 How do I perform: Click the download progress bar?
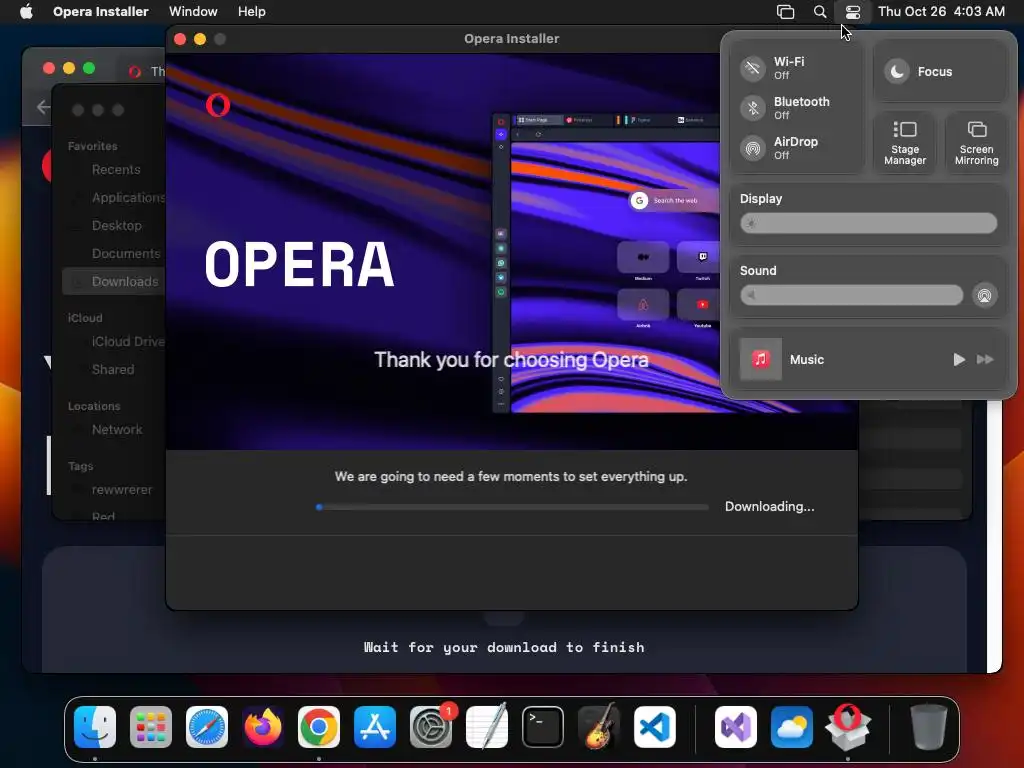point(512,507)
